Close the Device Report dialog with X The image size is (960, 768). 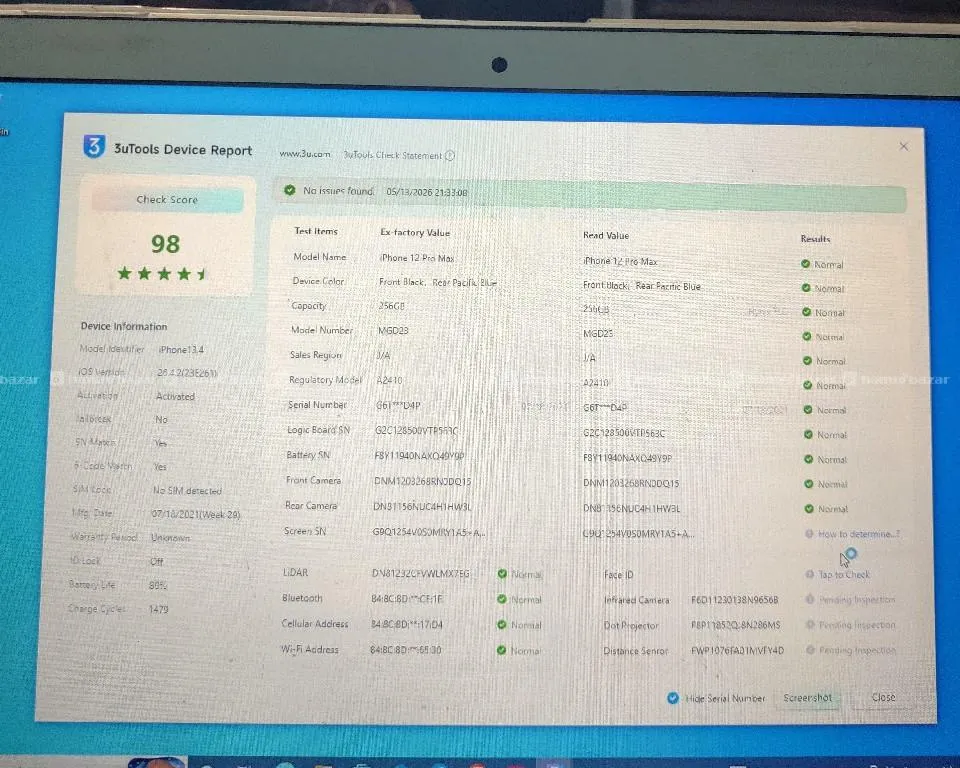tap(904, 146)
